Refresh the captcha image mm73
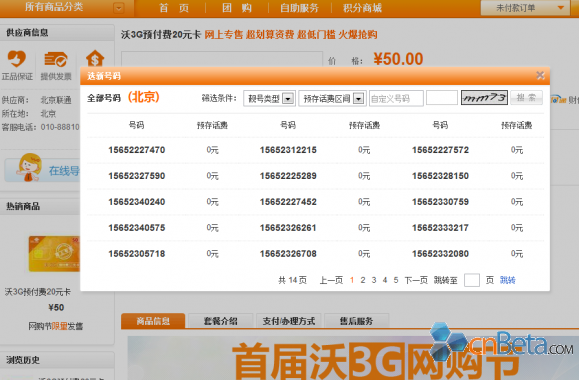This screenshot has height=380, width=579. pyautogui.click(x=484, y=98)
